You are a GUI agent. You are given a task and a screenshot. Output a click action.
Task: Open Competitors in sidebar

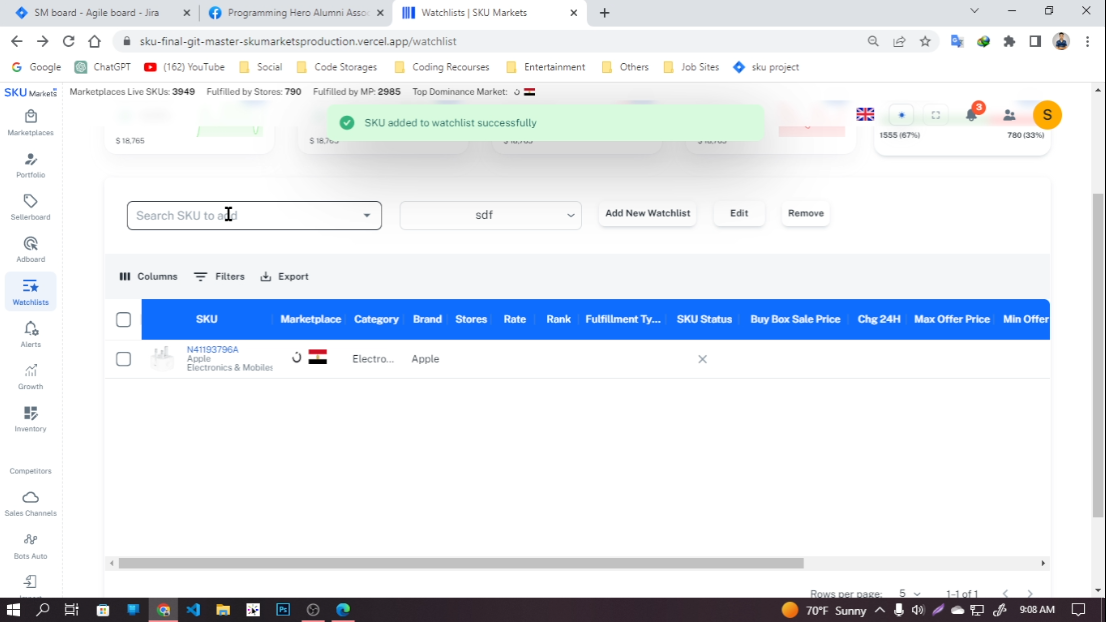click(x=30, y=470)
